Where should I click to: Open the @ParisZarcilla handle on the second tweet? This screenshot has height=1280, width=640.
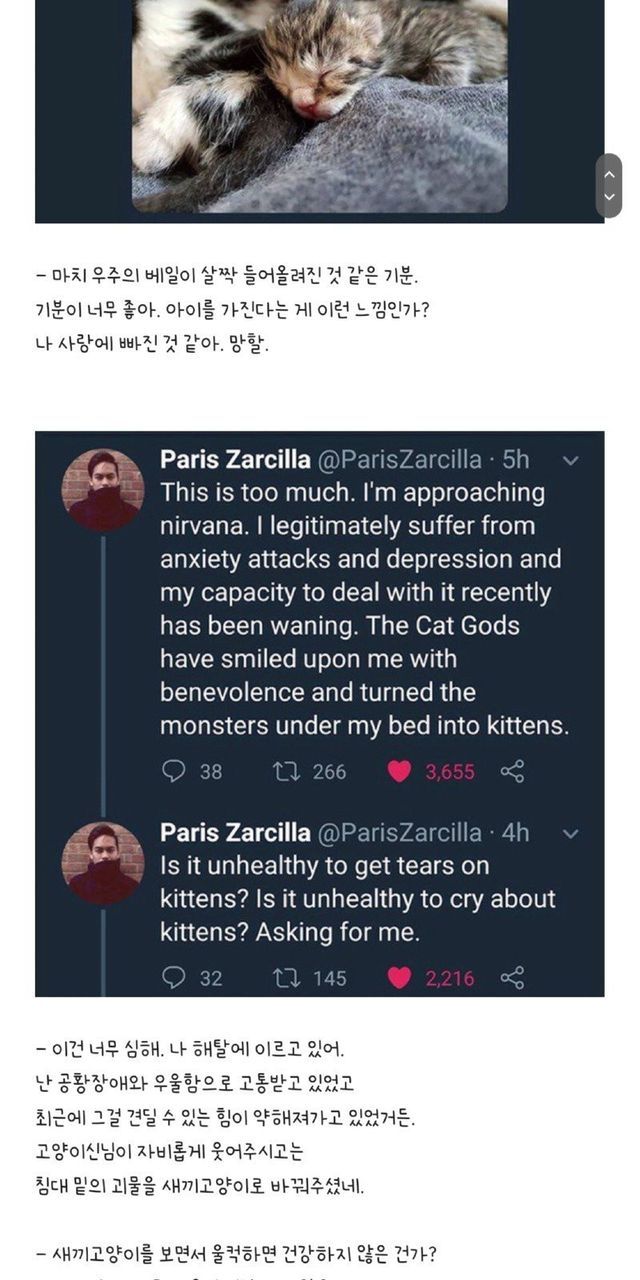coord(399,832)
